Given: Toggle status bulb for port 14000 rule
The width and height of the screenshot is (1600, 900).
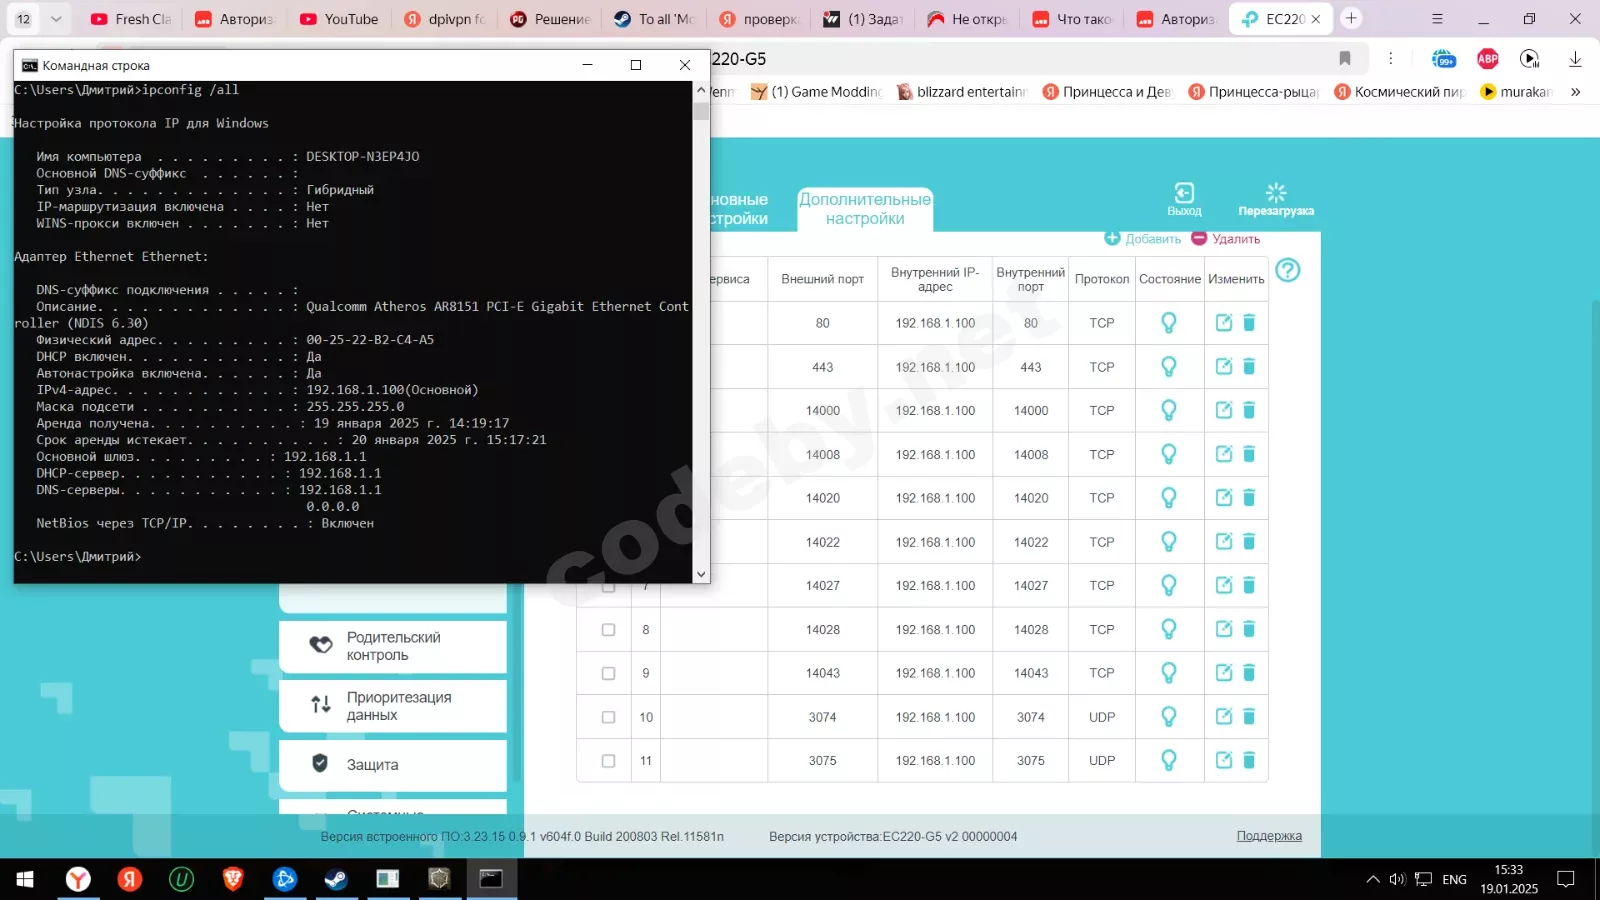Looking at the screenshot, I should (x=1168, y=410).
